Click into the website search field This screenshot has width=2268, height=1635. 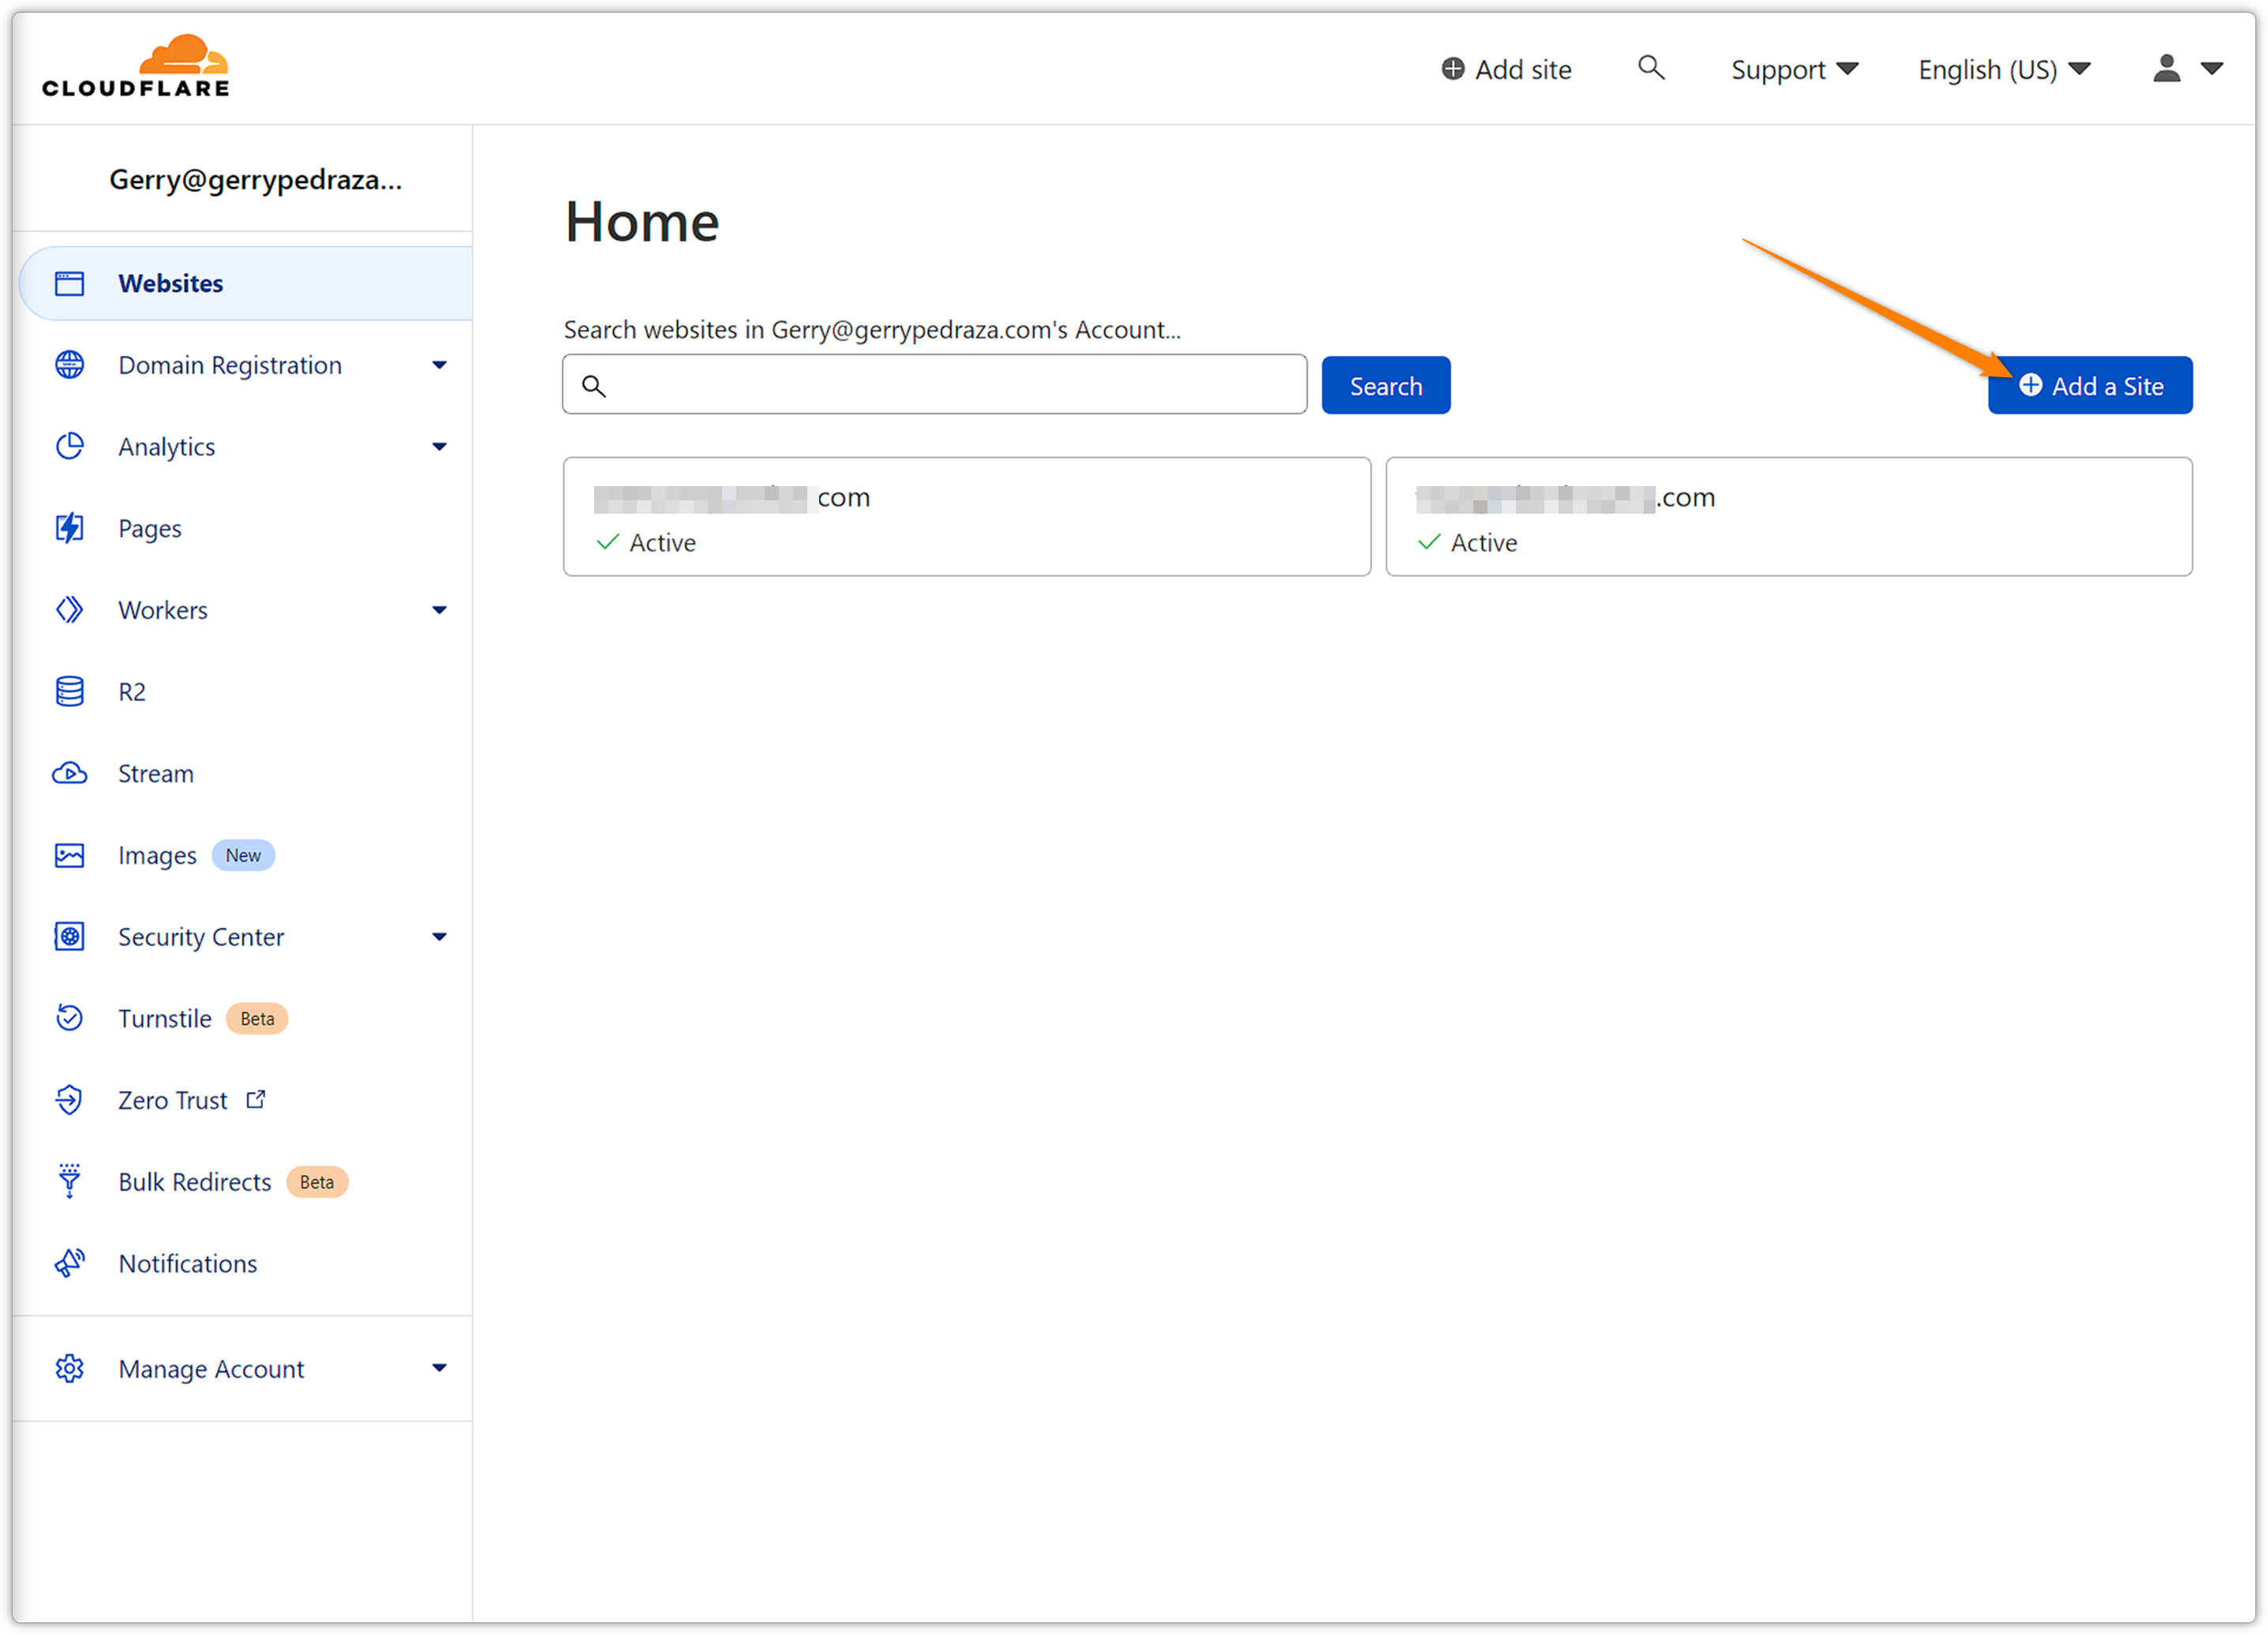tap(934, 384)
